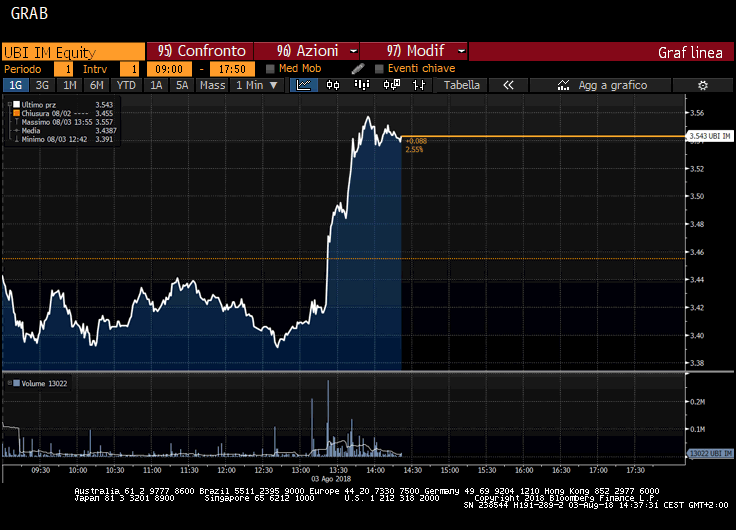736x530 pixels.
Task: Open the Tabella view button
Action: (462, 85)
